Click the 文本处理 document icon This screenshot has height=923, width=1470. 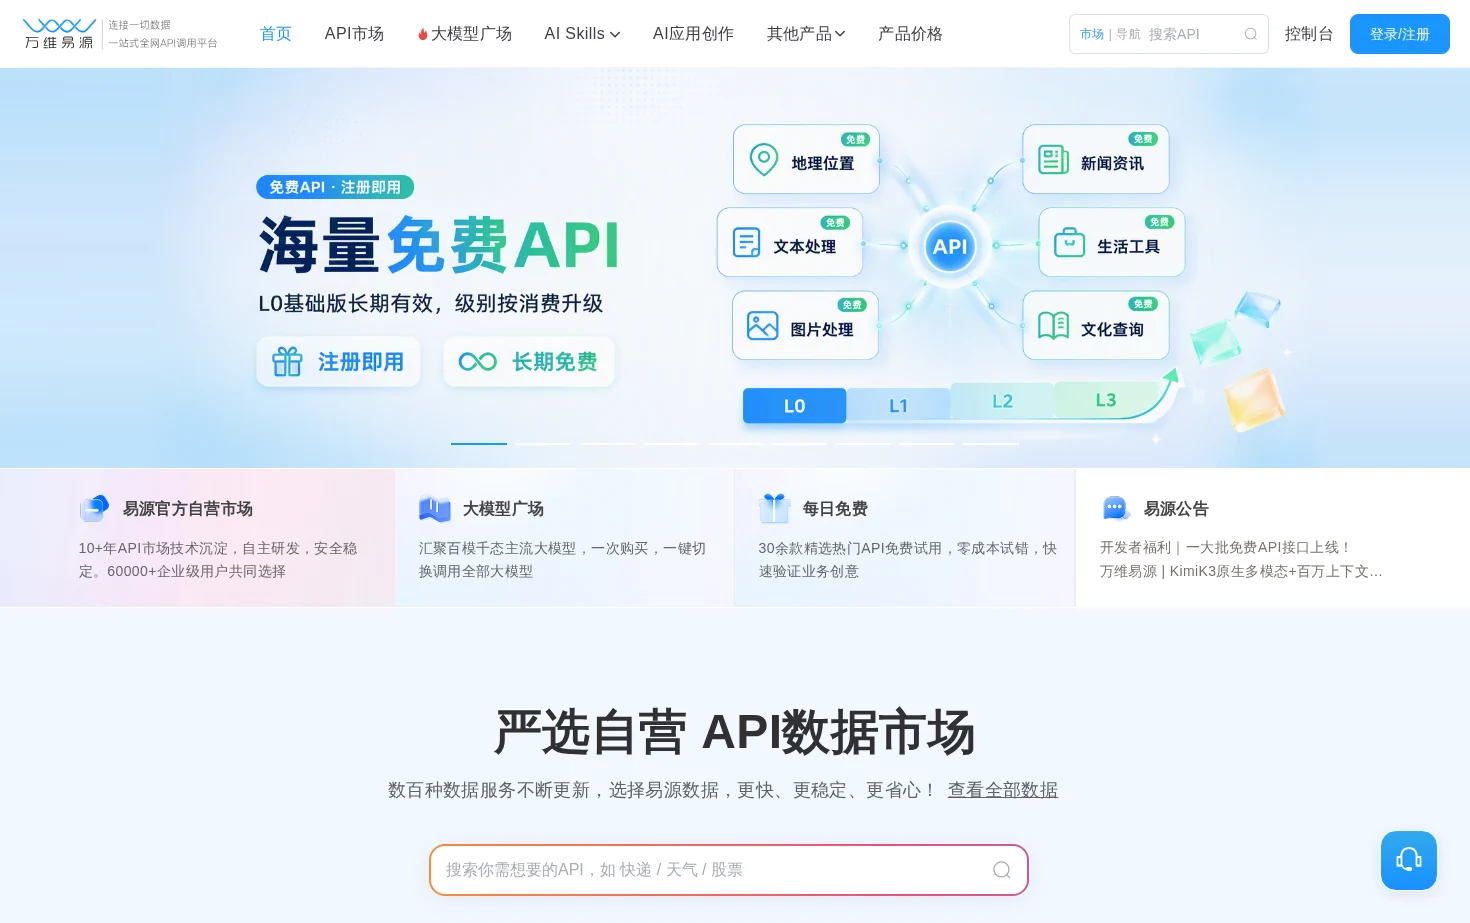coord(747,242)
